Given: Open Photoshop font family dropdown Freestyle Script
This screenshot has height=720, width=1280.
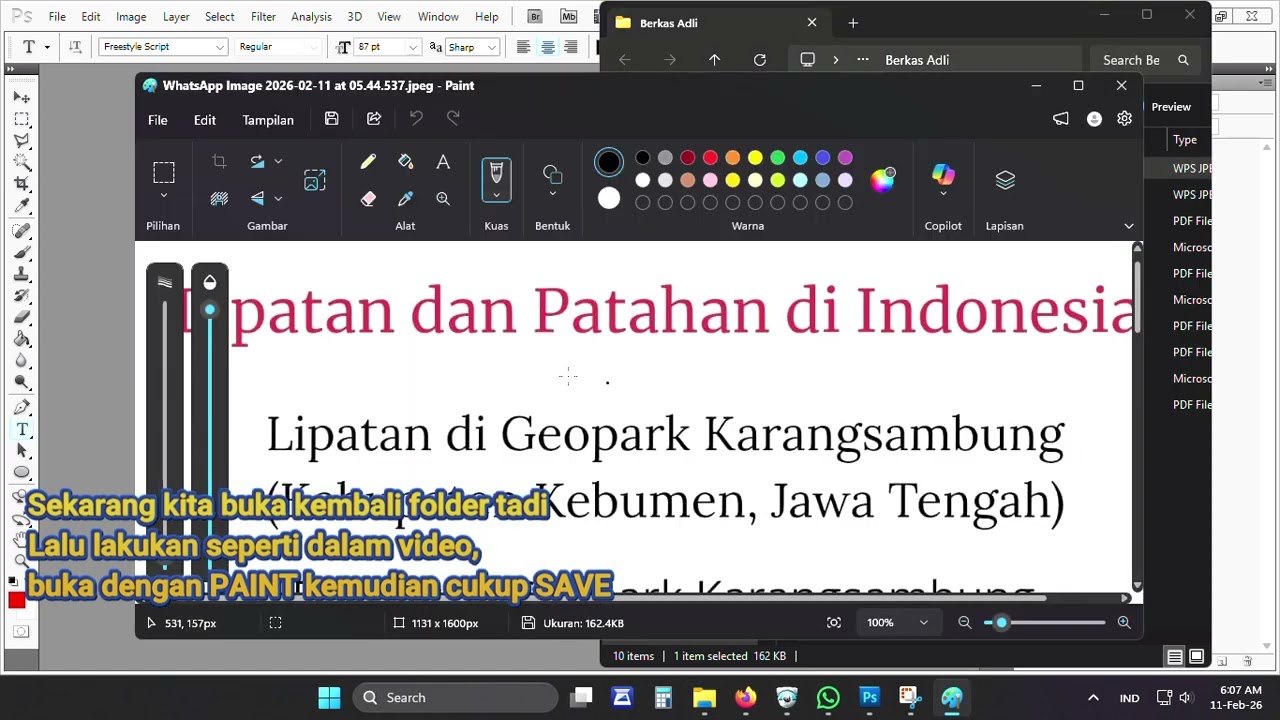Looking at the screenshot, I should pos(220,47).
